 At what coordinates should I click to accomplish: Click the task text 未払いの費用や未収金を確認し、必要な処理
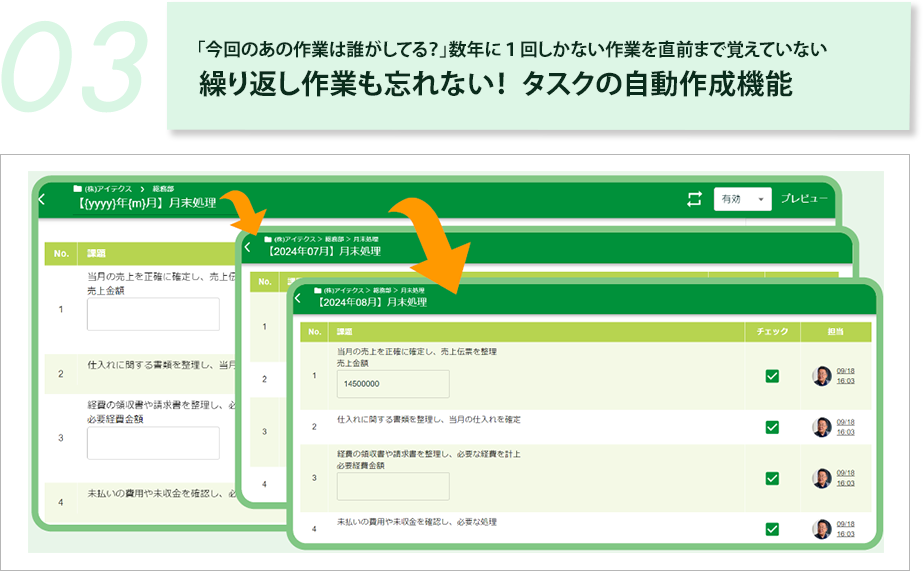pyautogui.click(x=417, y=522)
